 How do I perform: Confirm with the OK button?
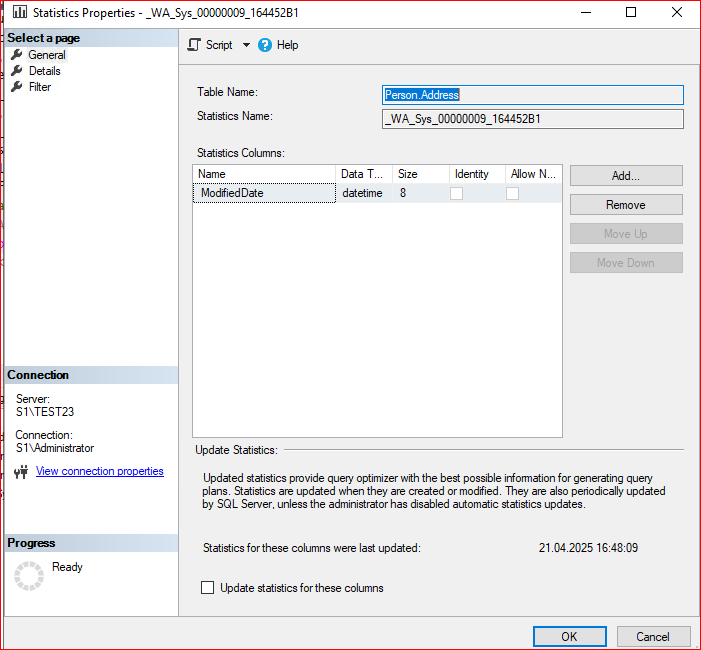569,636
